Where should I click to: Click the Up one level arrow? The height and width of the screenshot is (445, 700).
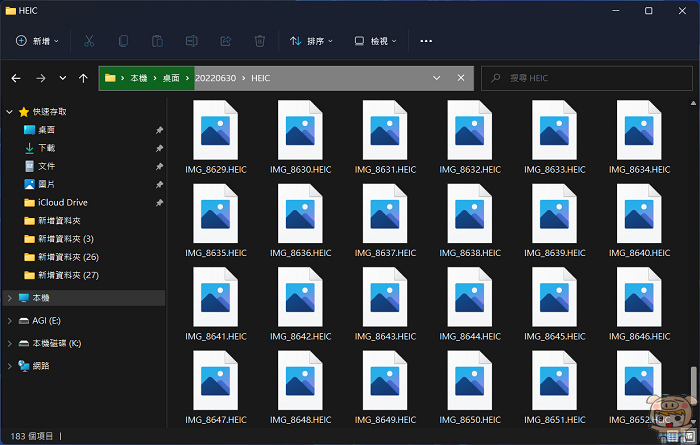tap(85, 78)
